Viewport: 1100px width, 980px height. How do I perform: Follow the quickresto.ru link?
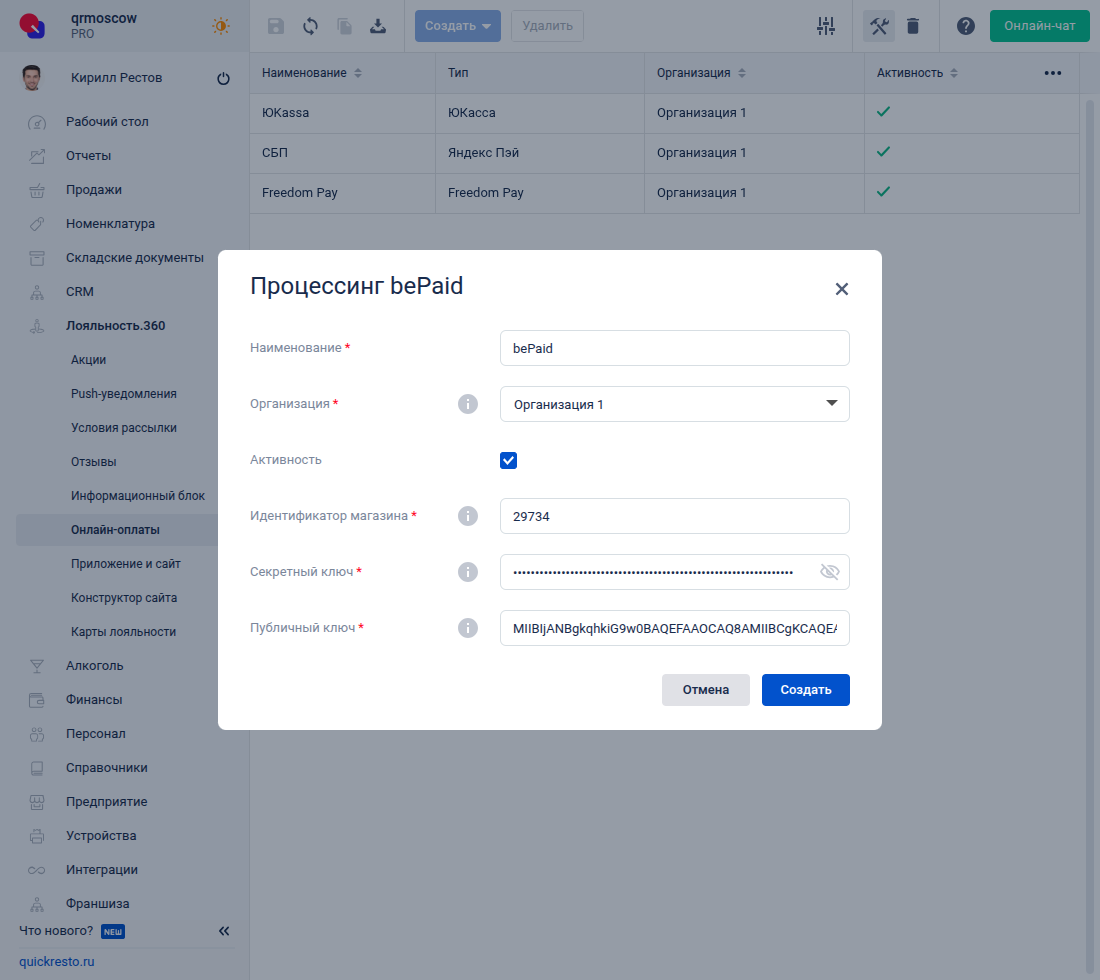(57, 962)
